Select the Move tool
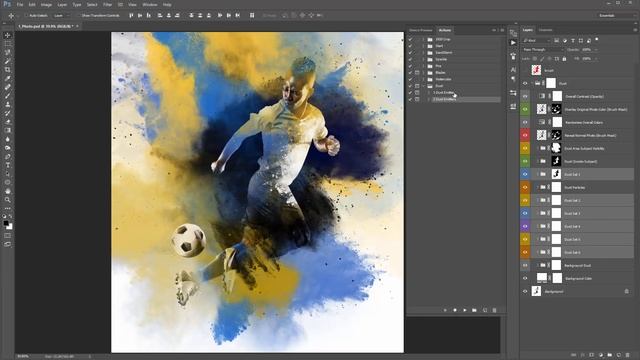The width and height of the screenshot is (640, 360). pyautogui.click(x=7, y=36)
